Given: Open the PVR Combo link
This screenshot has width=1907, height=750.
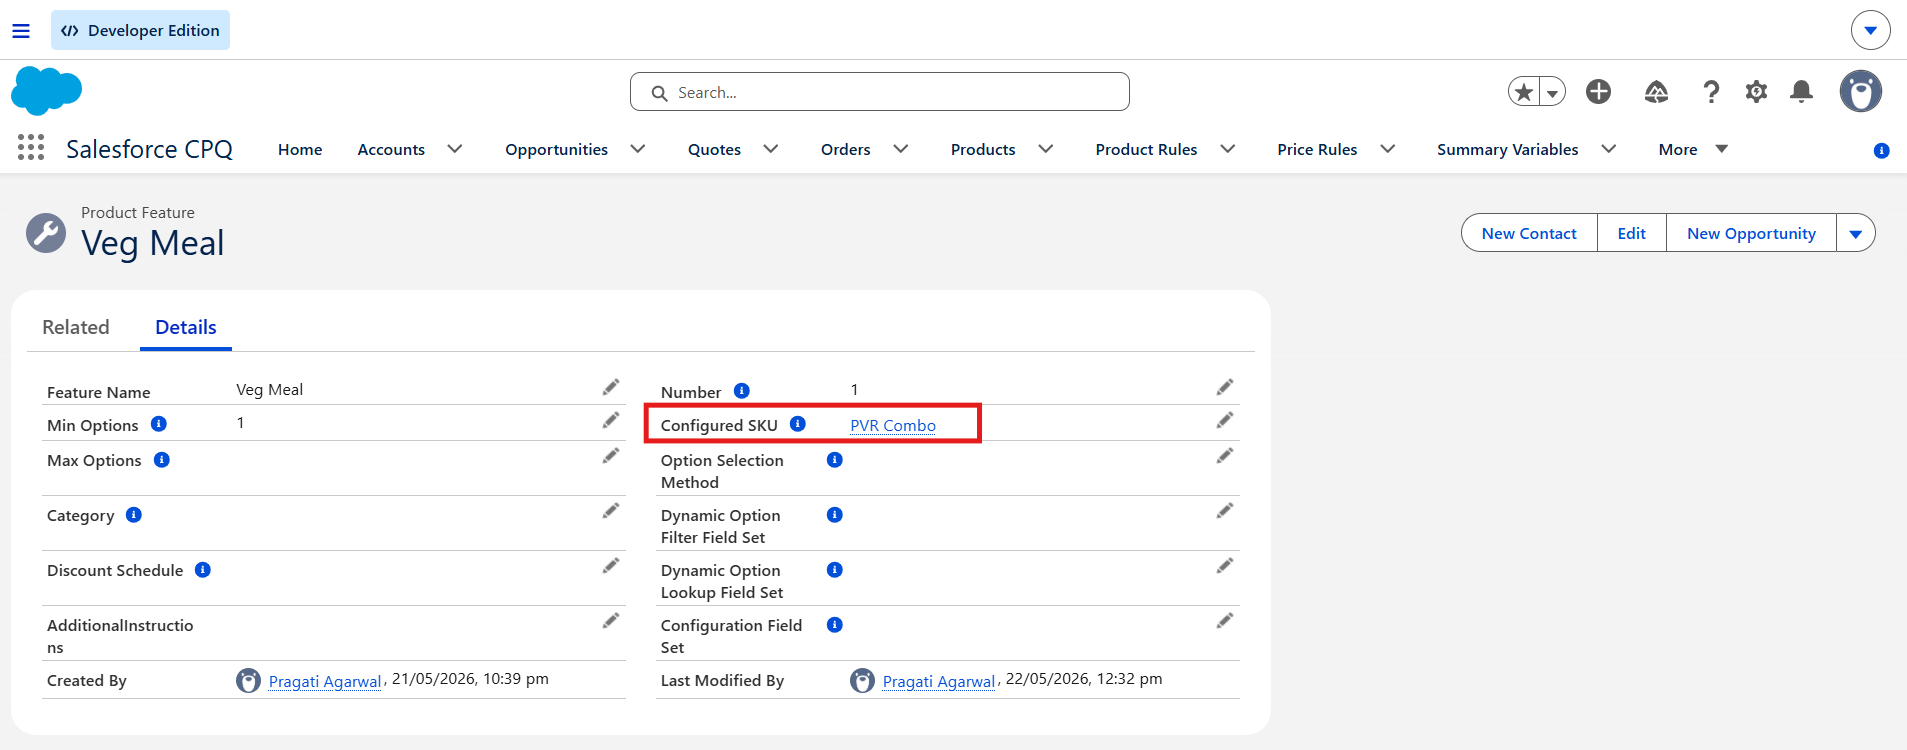Looking at the screenshot, I should point(893,425).
